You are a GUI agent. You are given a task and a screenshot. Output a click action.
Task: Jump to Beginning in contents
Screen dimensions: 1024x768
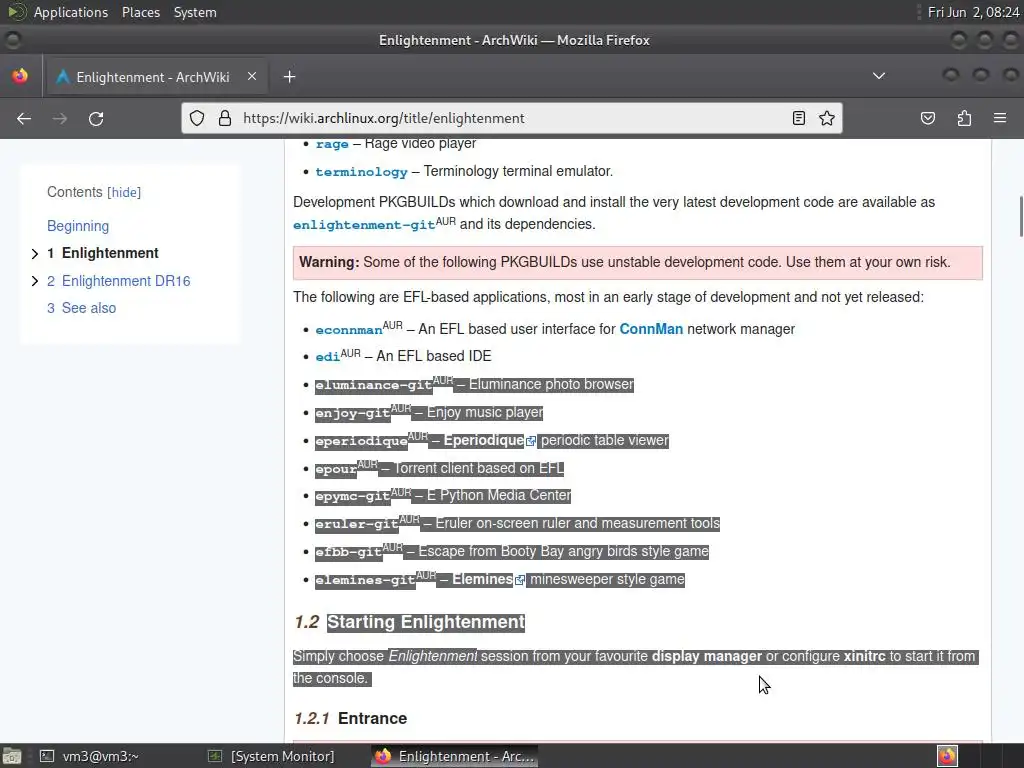(x=78, y=226)
